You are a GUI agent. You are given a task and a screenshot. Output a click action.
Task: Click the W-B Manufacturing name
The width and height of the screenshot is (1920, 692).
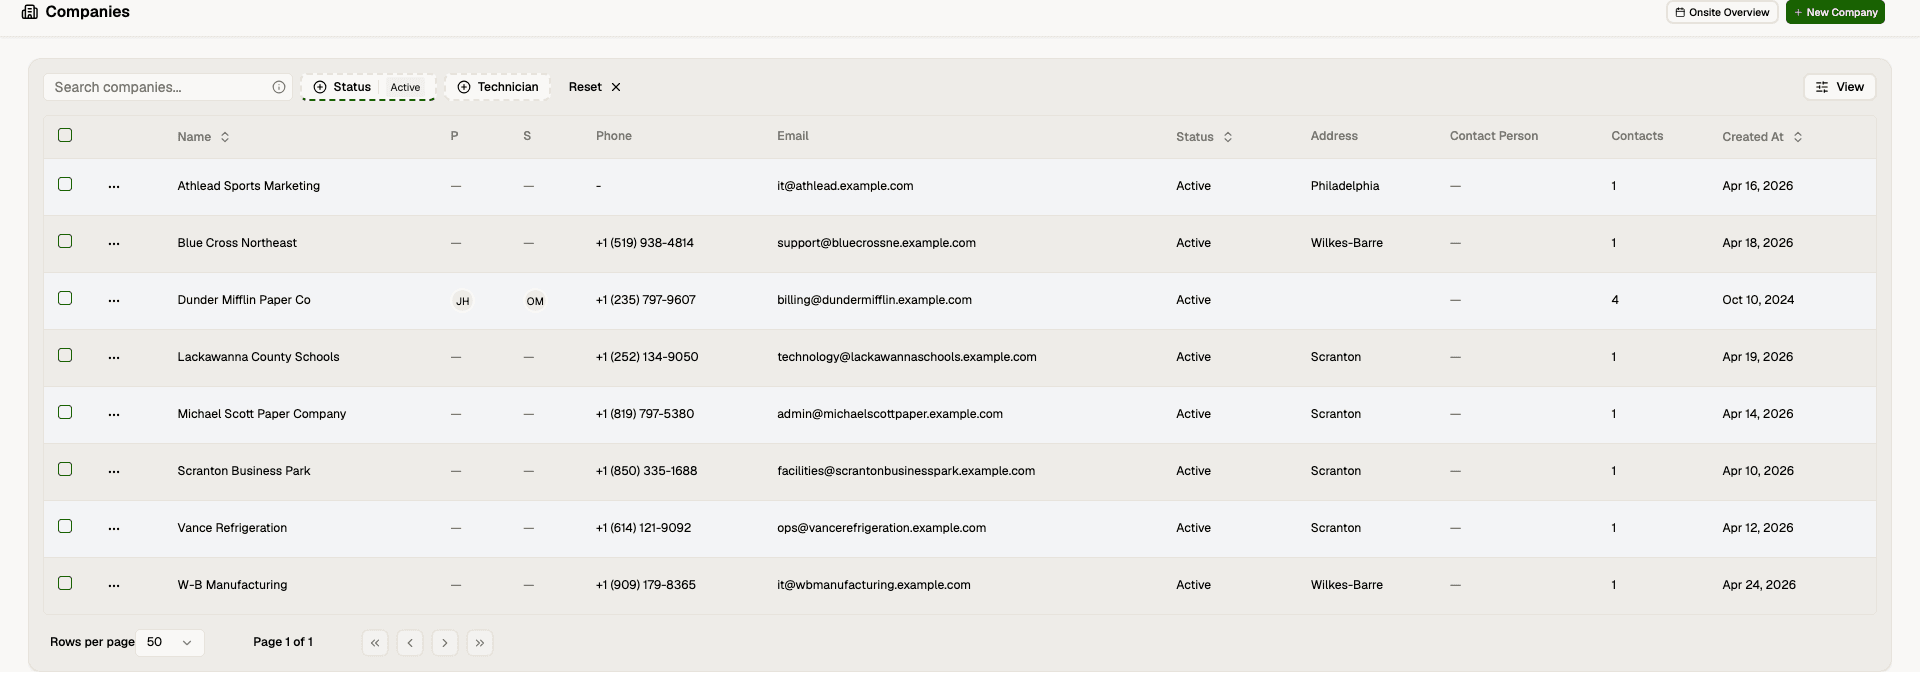232,585
